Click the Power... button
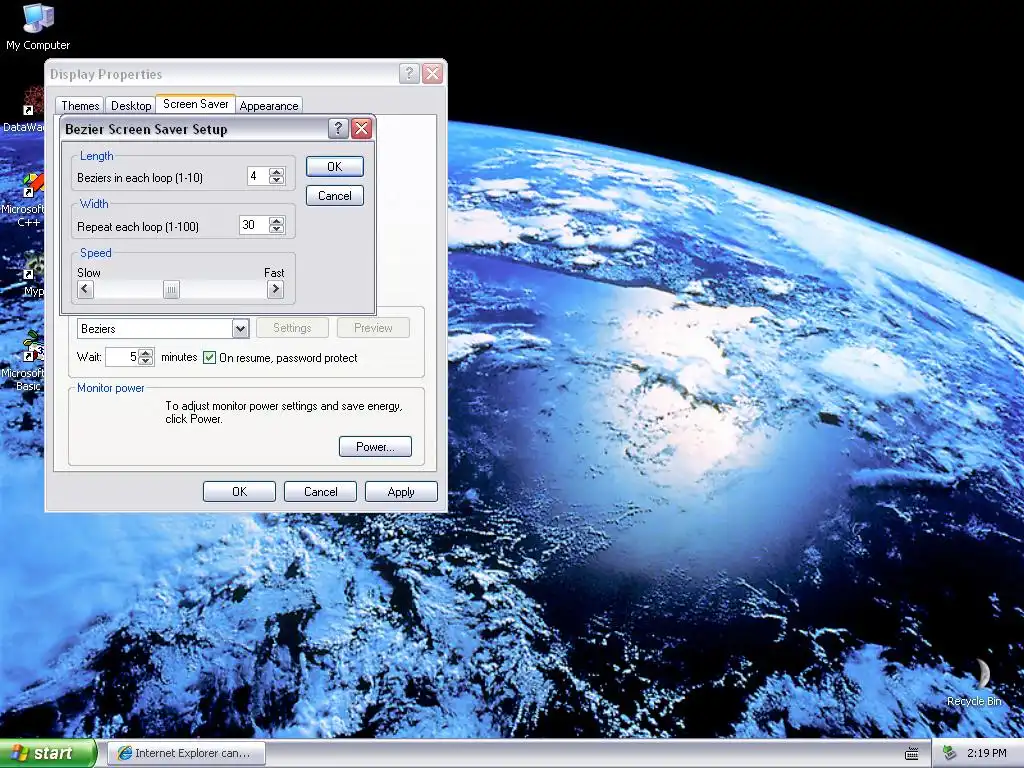This screenshot has width=1024, height=768. pyautogui.click(x=376, y=447)
